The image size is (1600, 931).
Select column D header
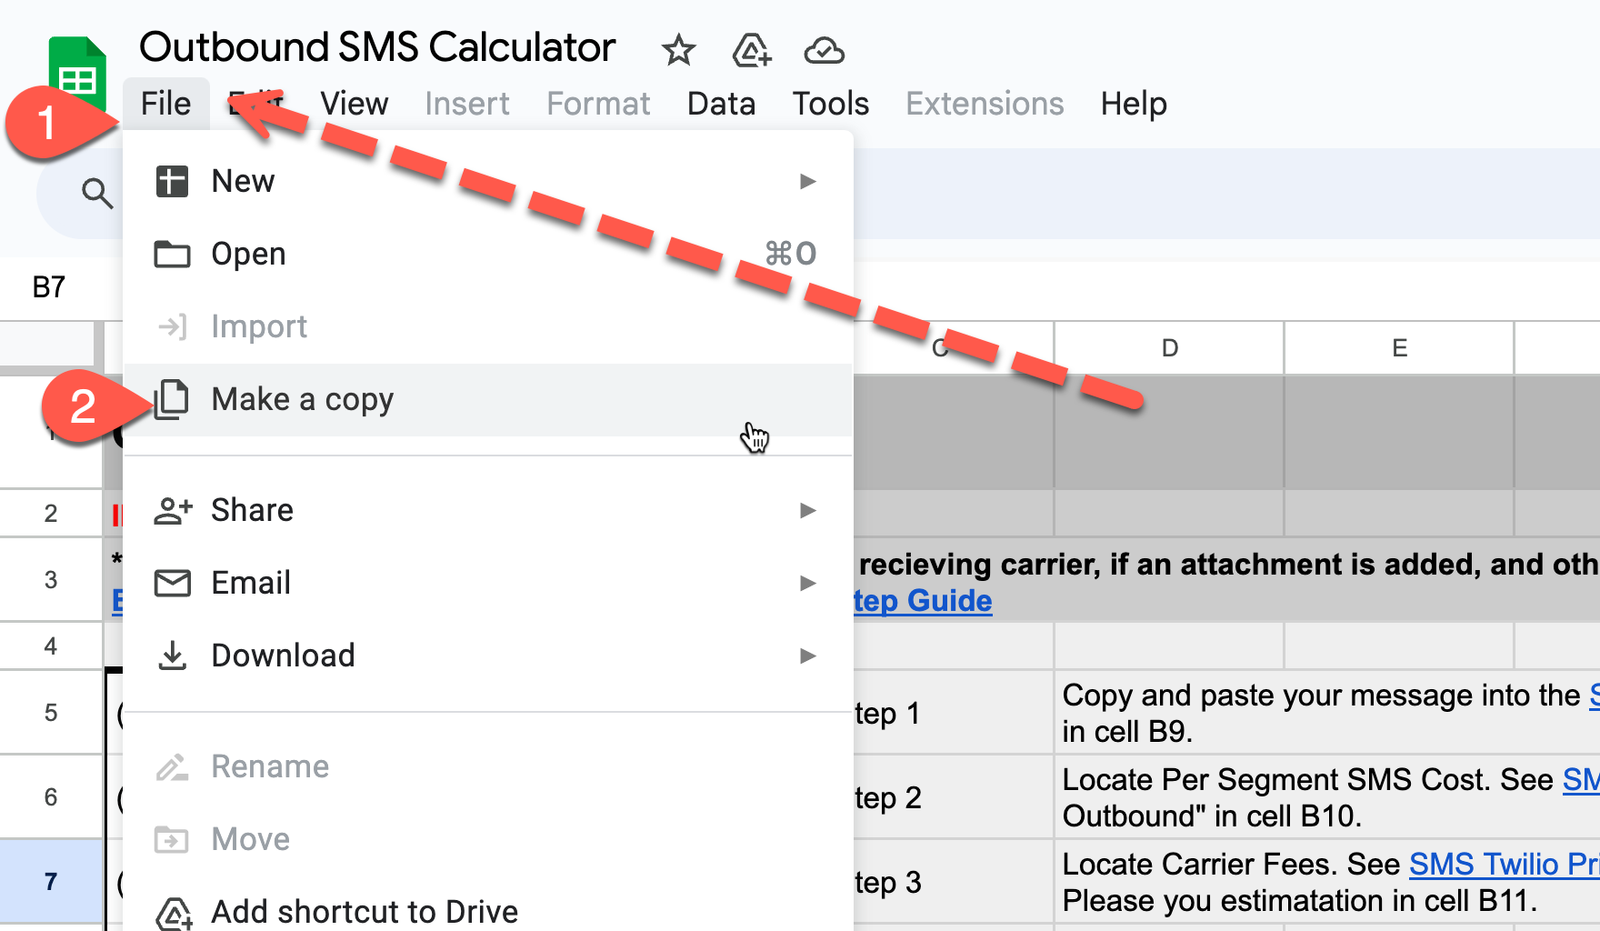[x=1169, y=348]
